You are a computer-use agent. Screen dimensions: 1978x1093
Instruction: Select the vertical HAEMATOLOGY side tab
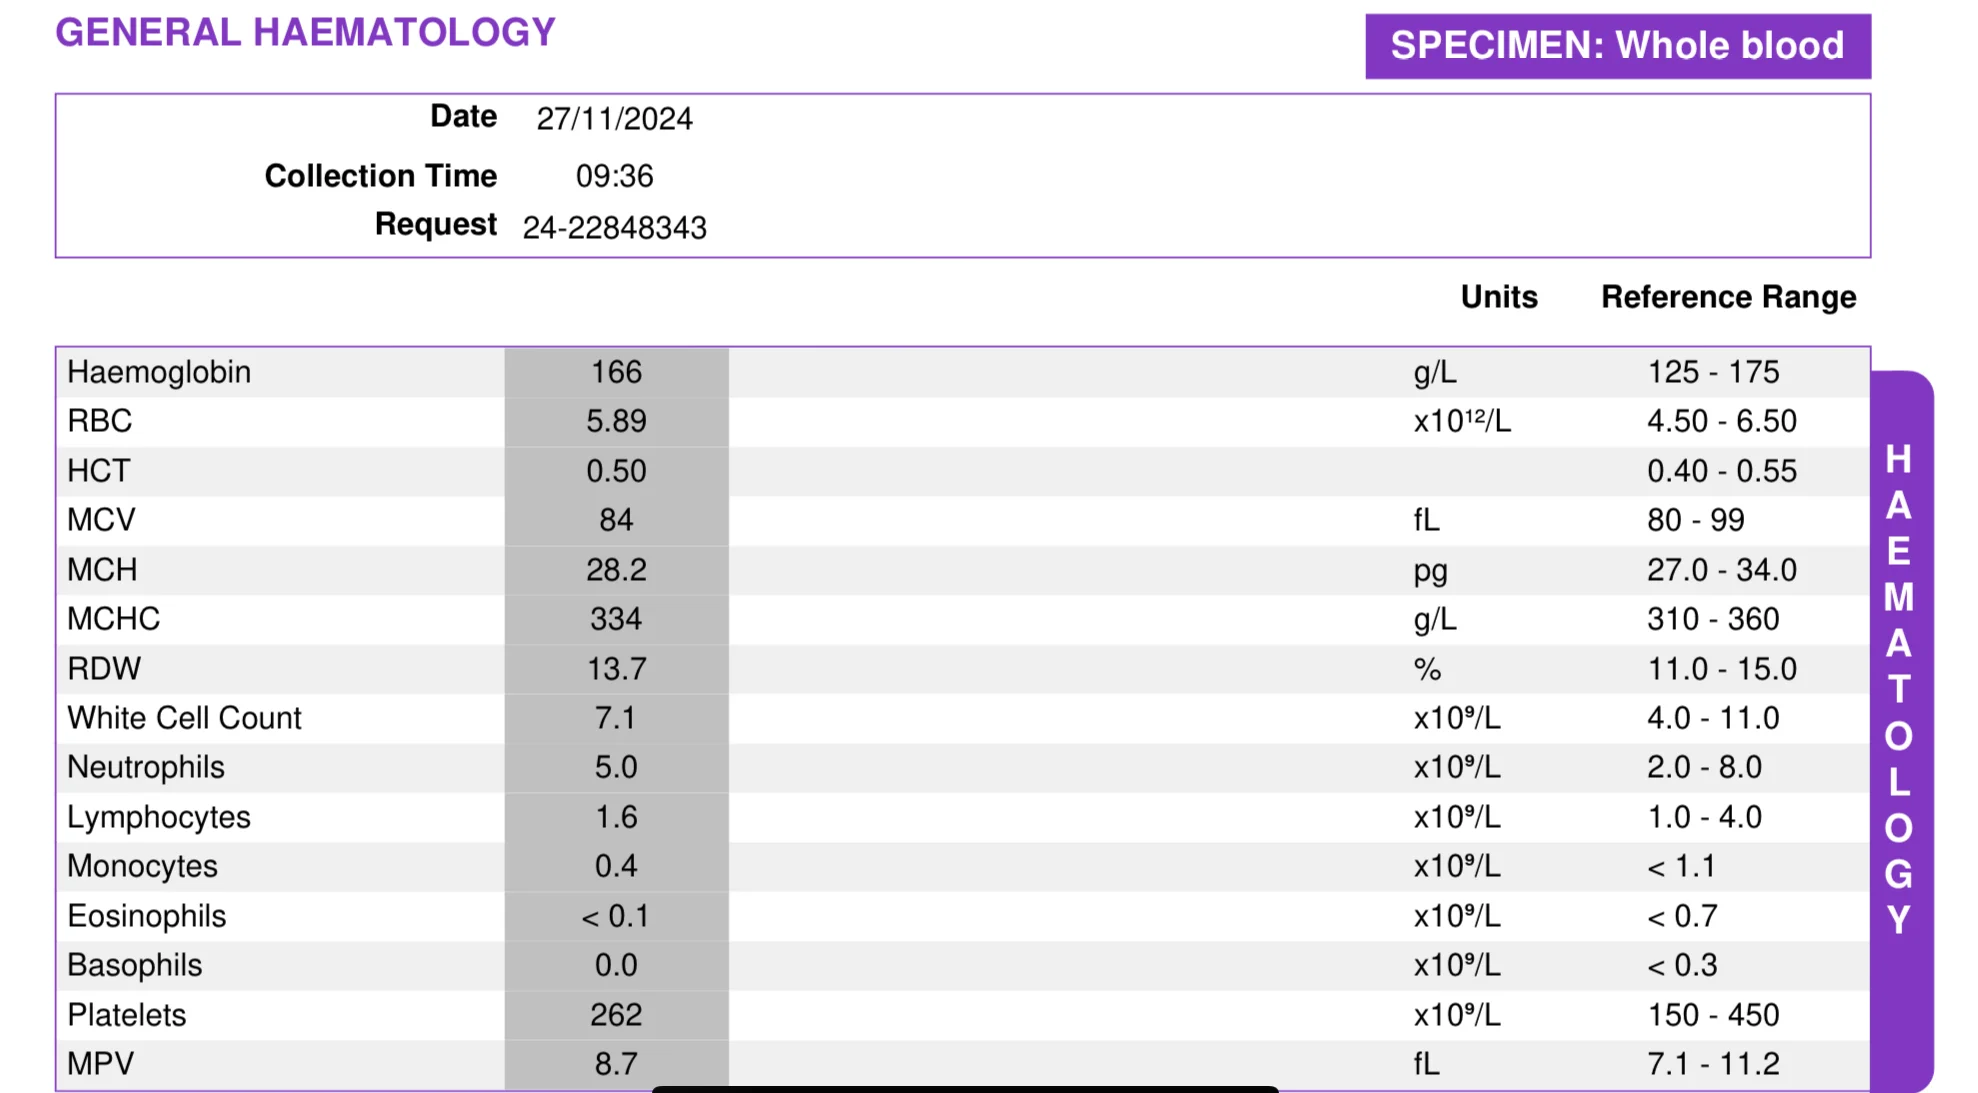click(1900, 730)
